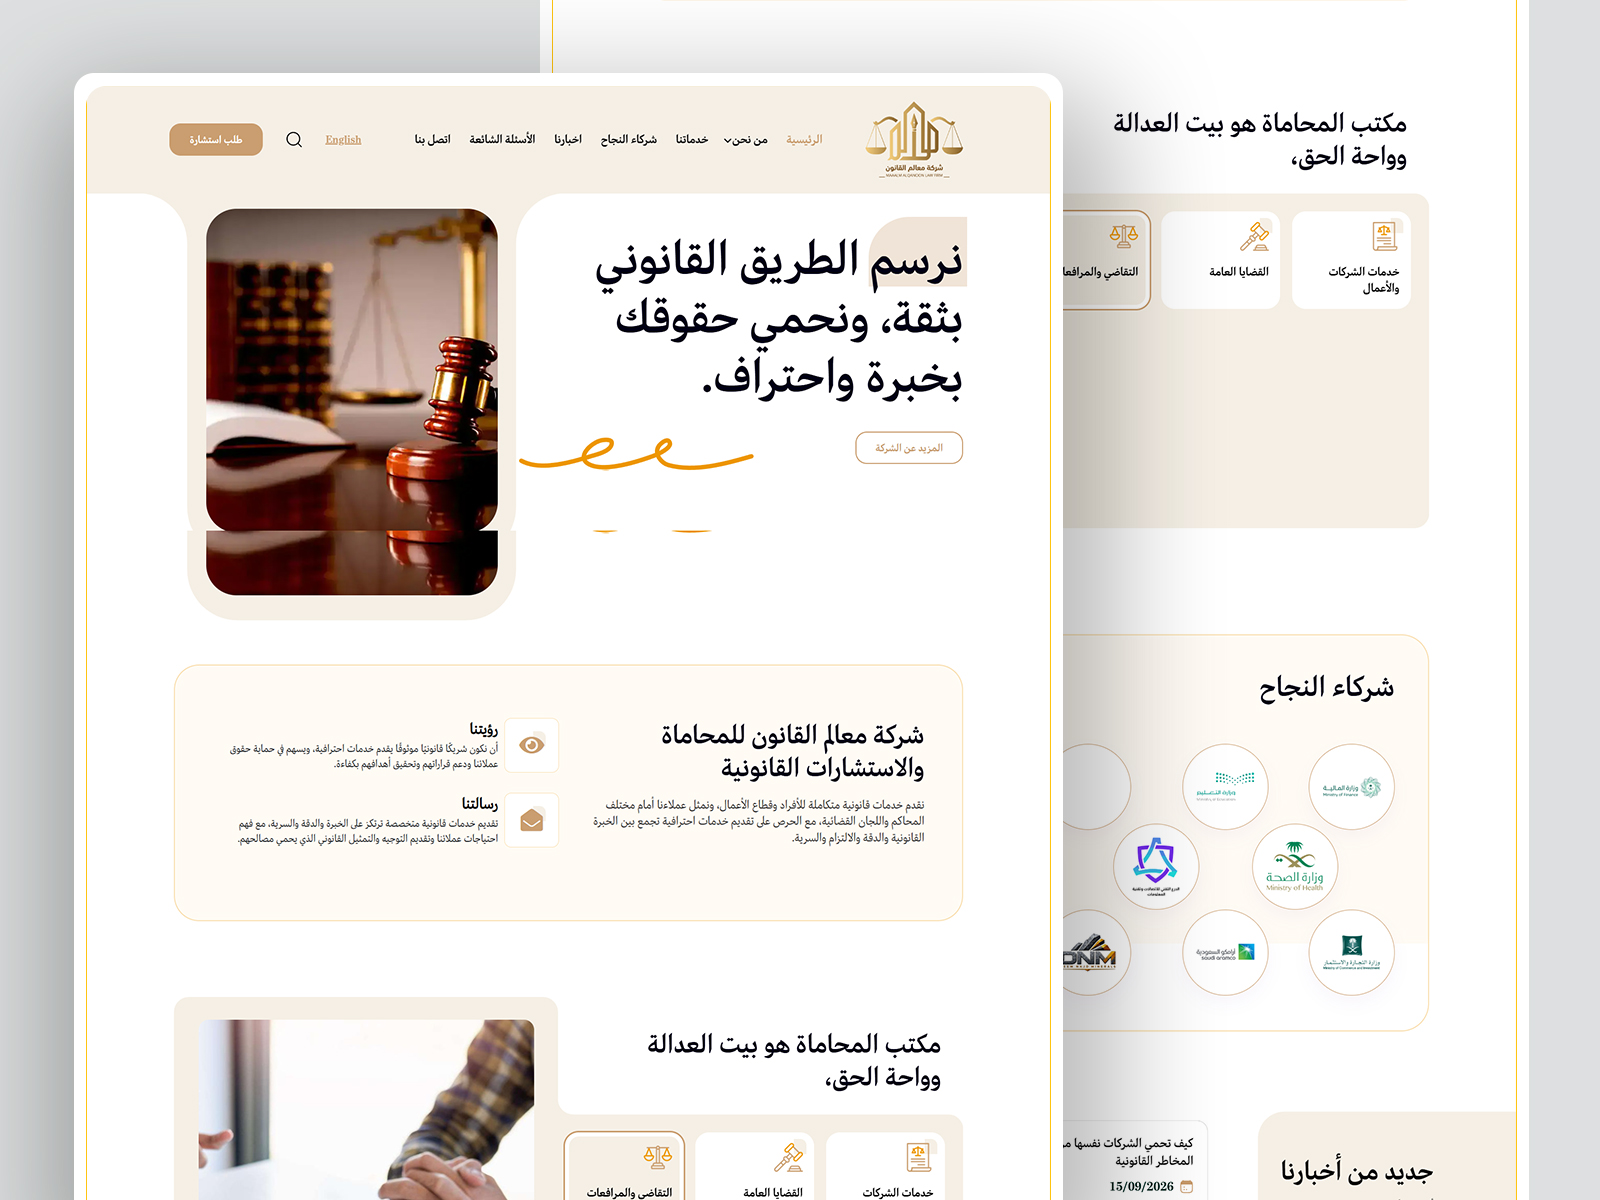The height and width of the screenshot is (1200, 1600).
Task: Click the gavel icon in right window card
Action: pyautogui.click(x=1254, y=237)
